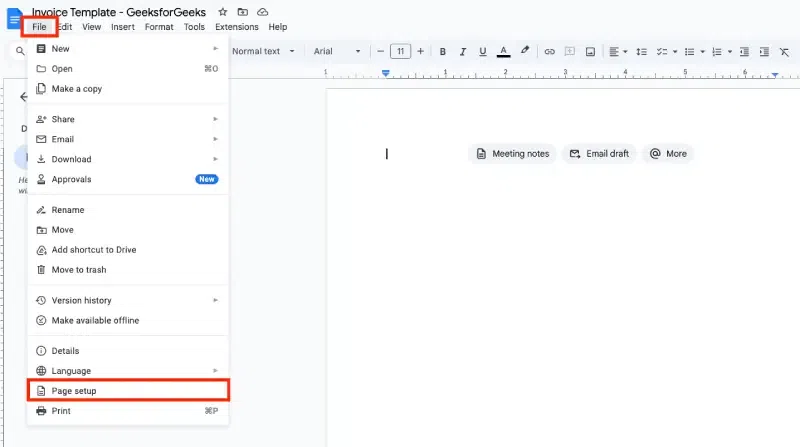800x447 pixels.
Task: Click the line and paragraph spacing icon
Action: pos(641,52)
